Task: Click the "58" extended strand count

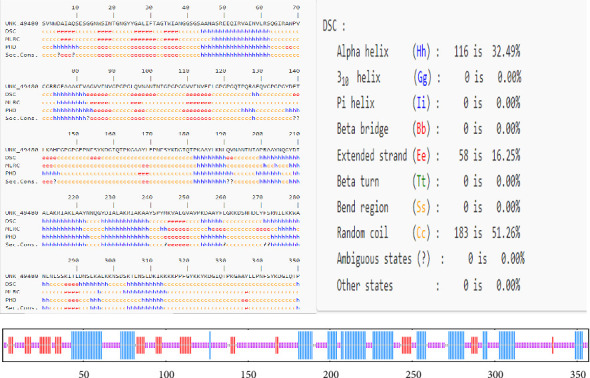Action: tap(464, 155)
